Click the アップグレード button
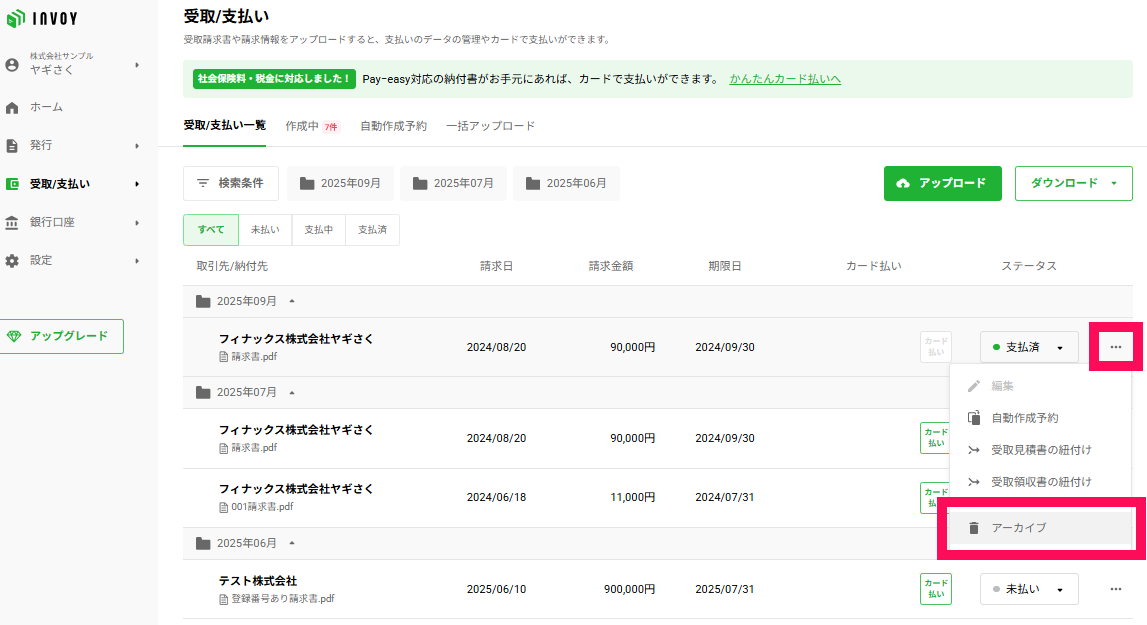 pos(61,336)
